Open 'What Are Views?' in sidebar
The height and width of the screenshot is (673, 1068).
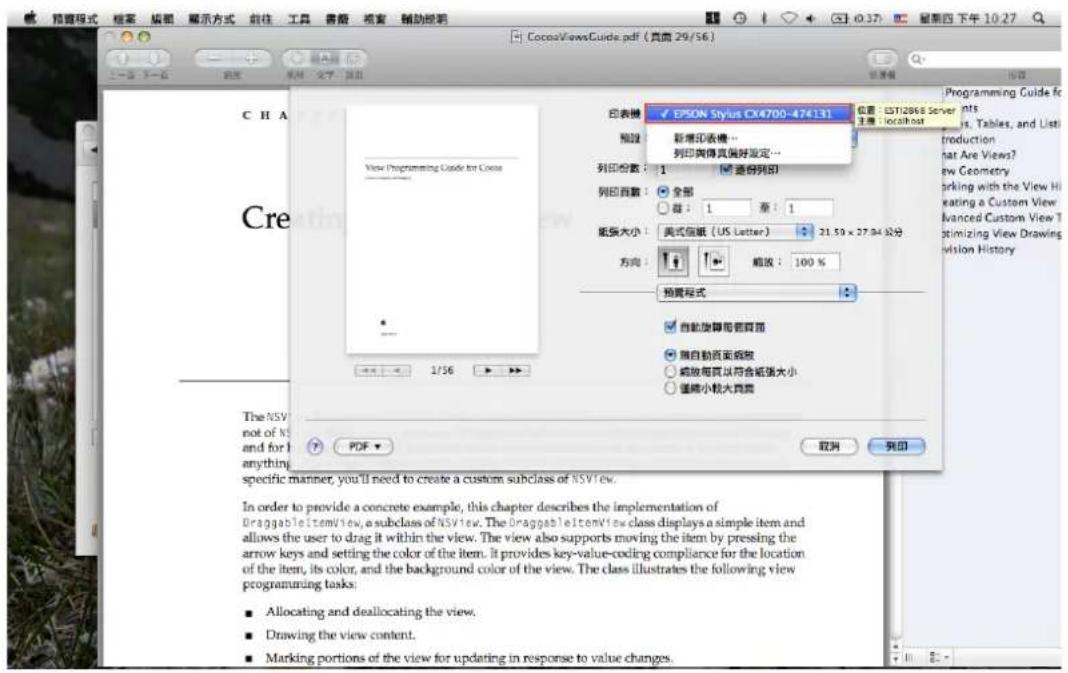pos(978,155)
